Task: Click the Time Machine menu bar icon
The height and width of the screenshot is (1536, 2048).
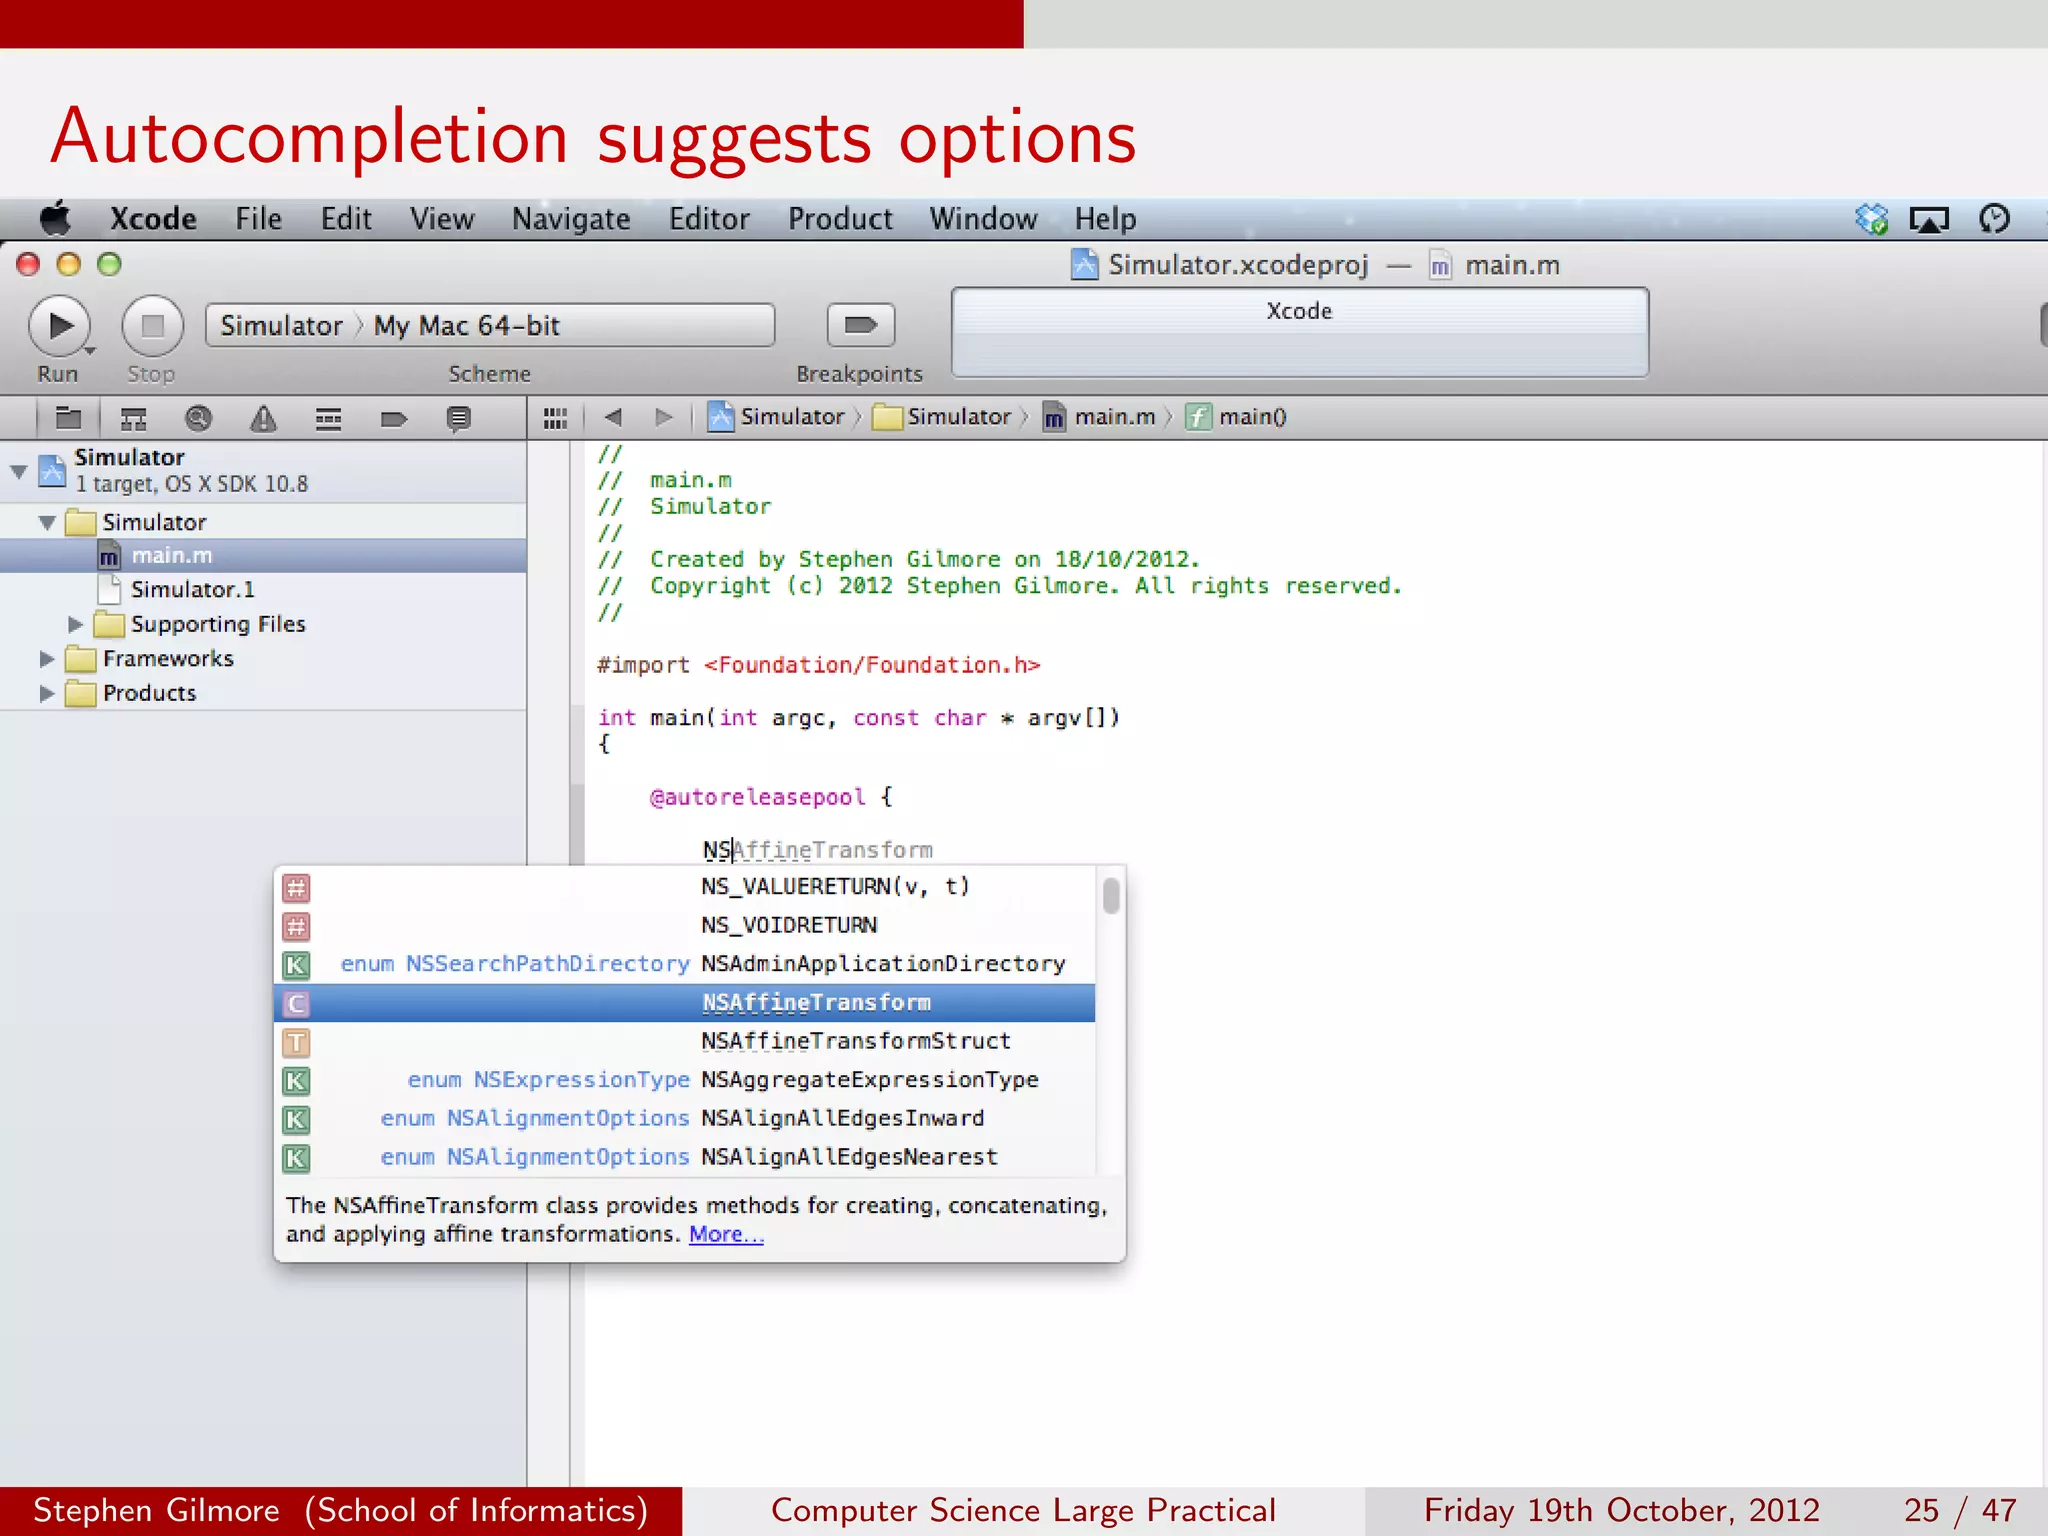Action: pos(1994,218)
